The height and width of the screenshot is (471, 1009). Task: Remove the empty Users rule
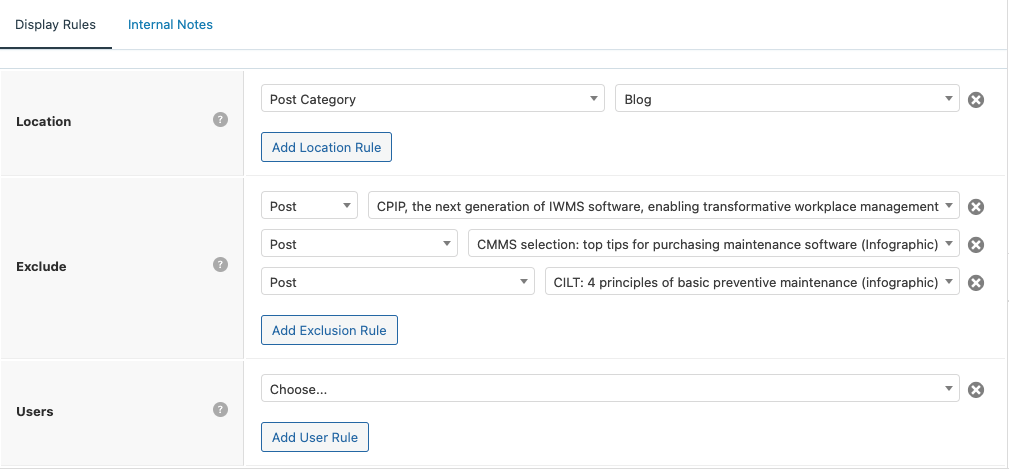977,390
